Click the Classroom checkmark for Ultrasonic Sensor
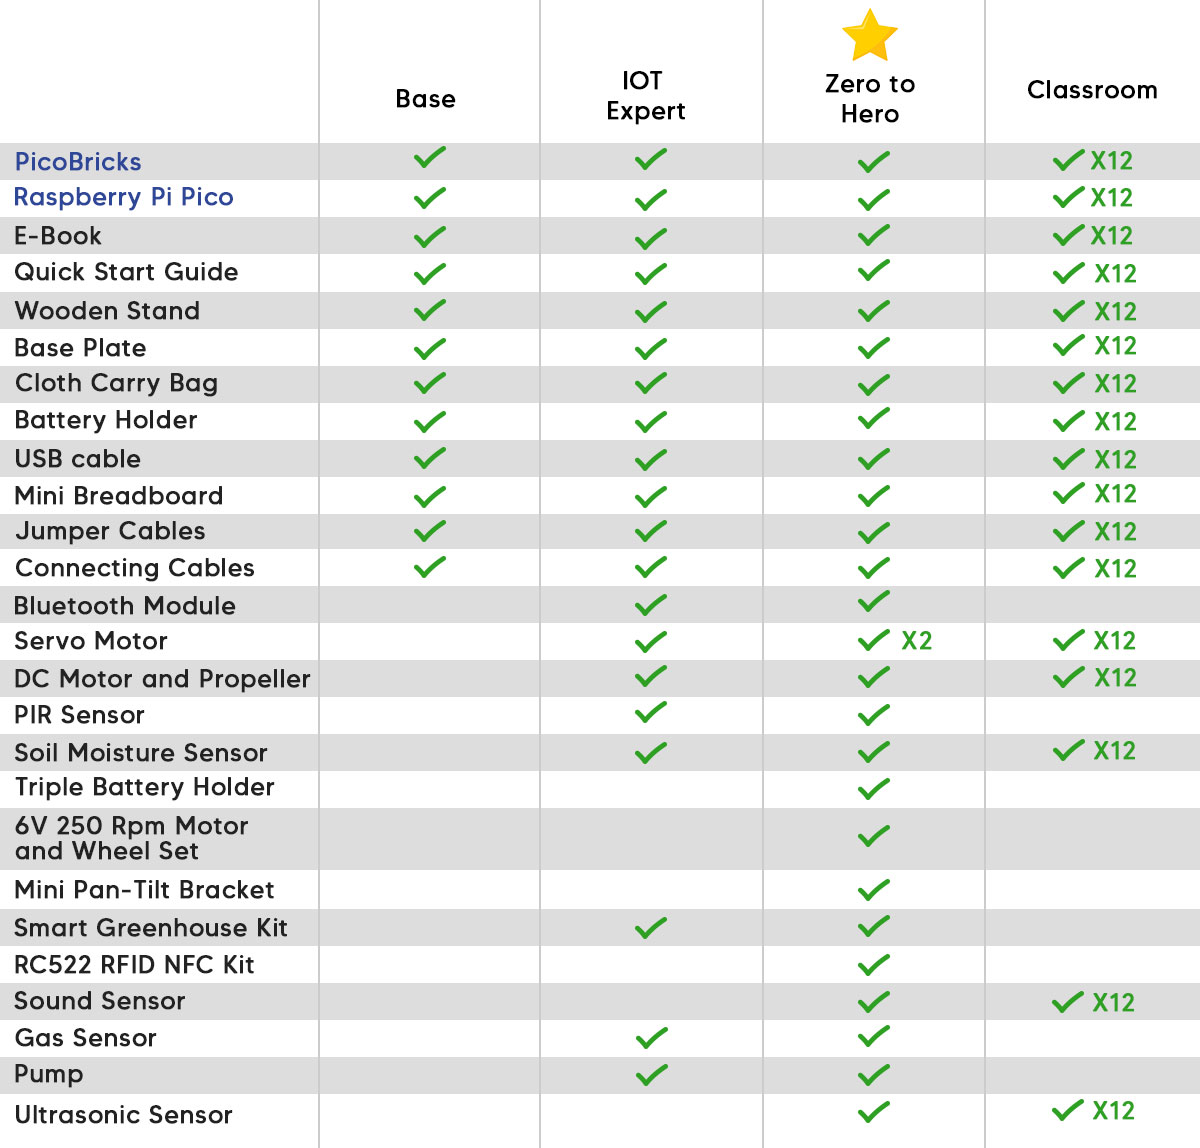The image size is (1200, 1148). tap(1069, 1110)
